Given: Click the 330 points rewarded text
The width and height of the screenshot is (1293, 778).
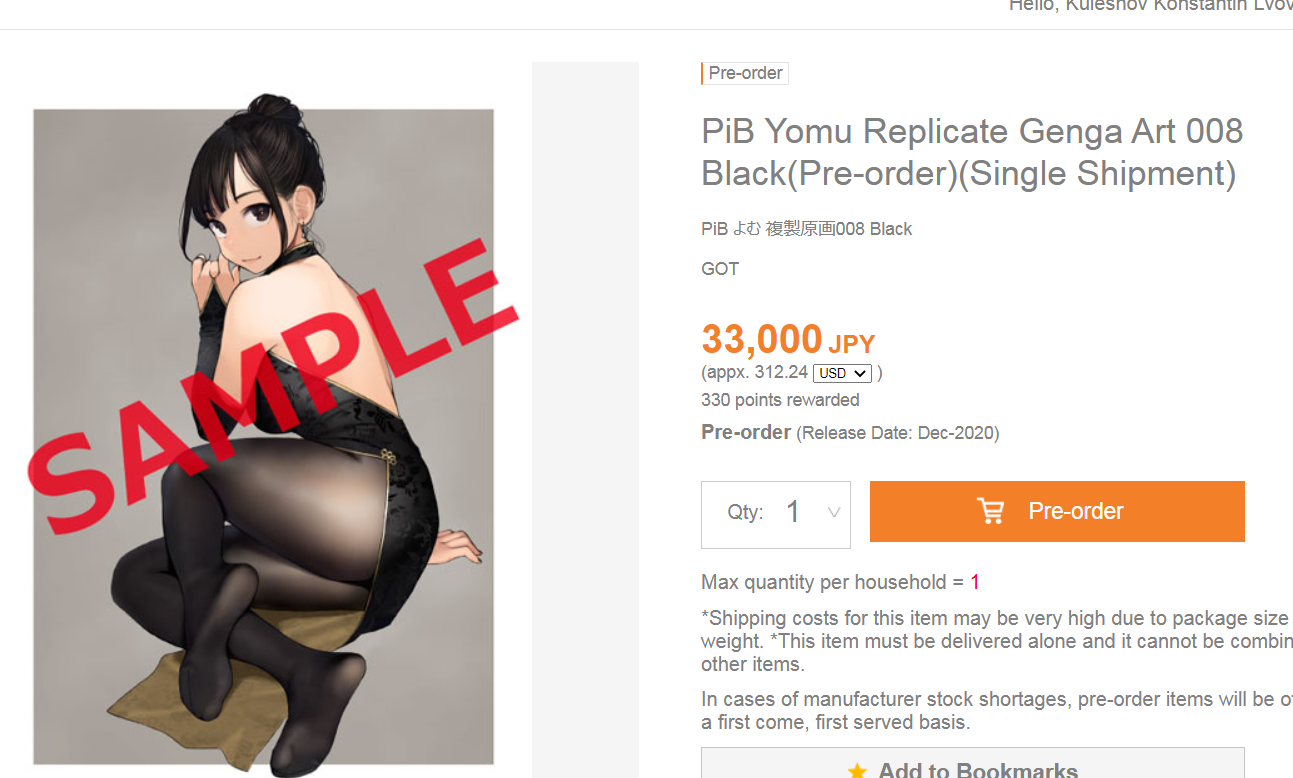Looking at the screenshot, I should (x=780, y=400).
